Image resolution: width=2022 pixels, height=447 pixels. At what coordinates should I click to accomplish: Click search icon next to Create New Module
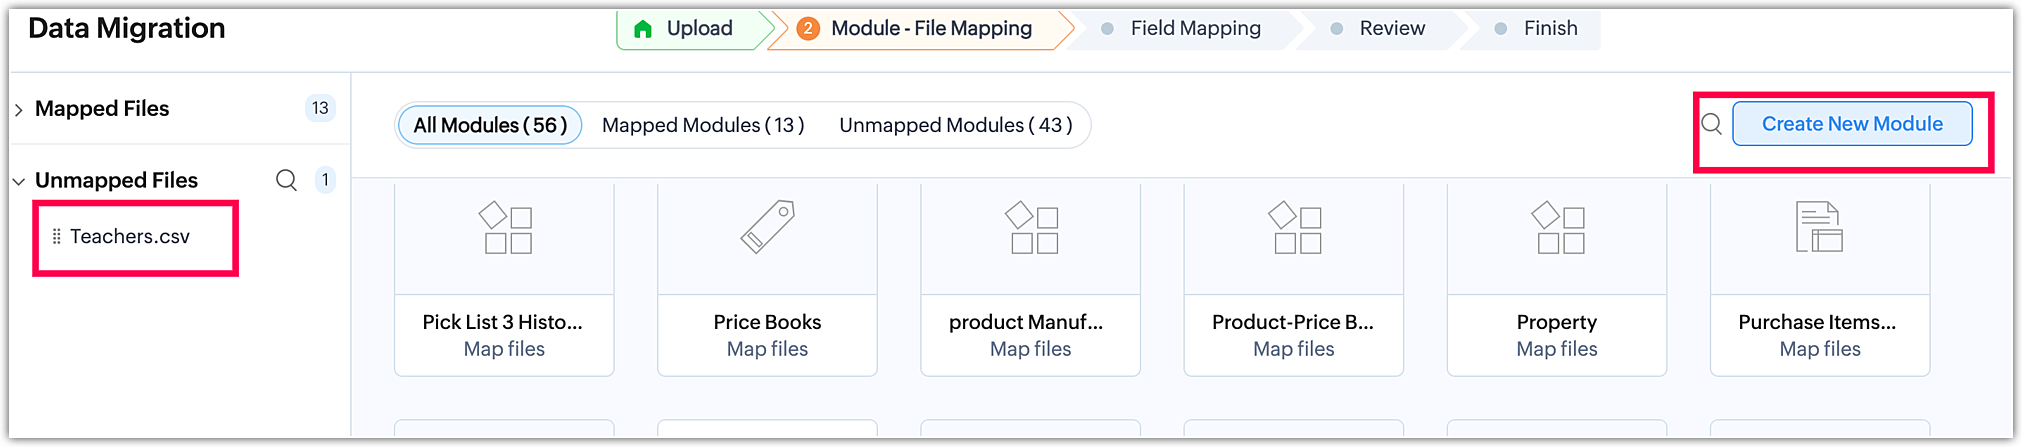tap(1711, 124)
